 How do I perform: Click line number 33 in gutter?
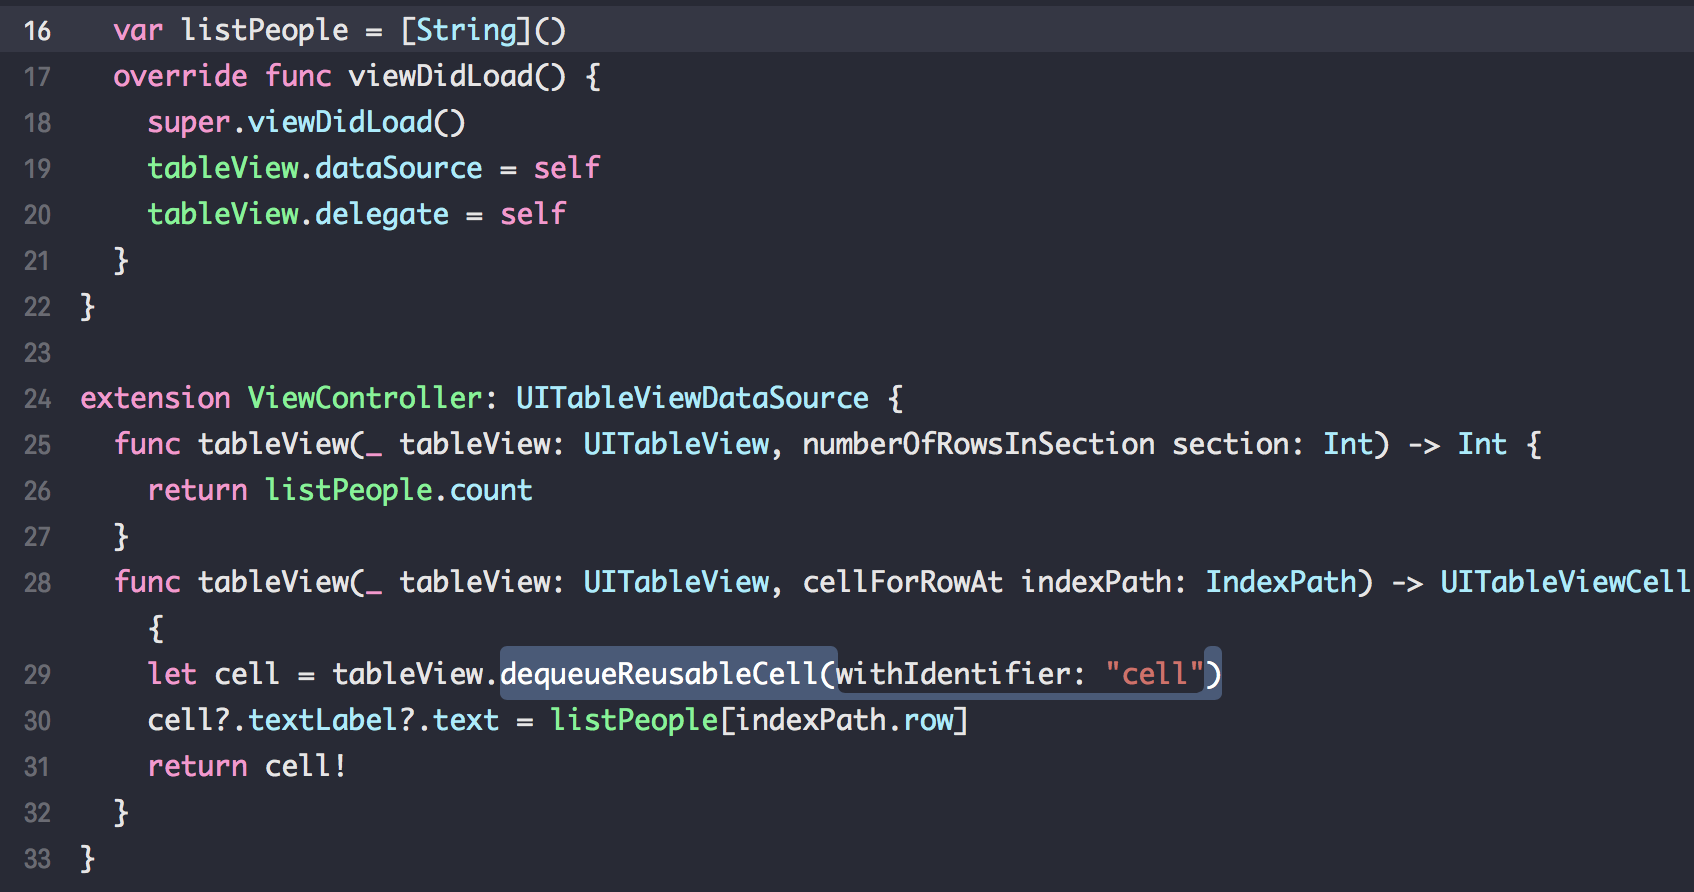click(x=37, y=858)
